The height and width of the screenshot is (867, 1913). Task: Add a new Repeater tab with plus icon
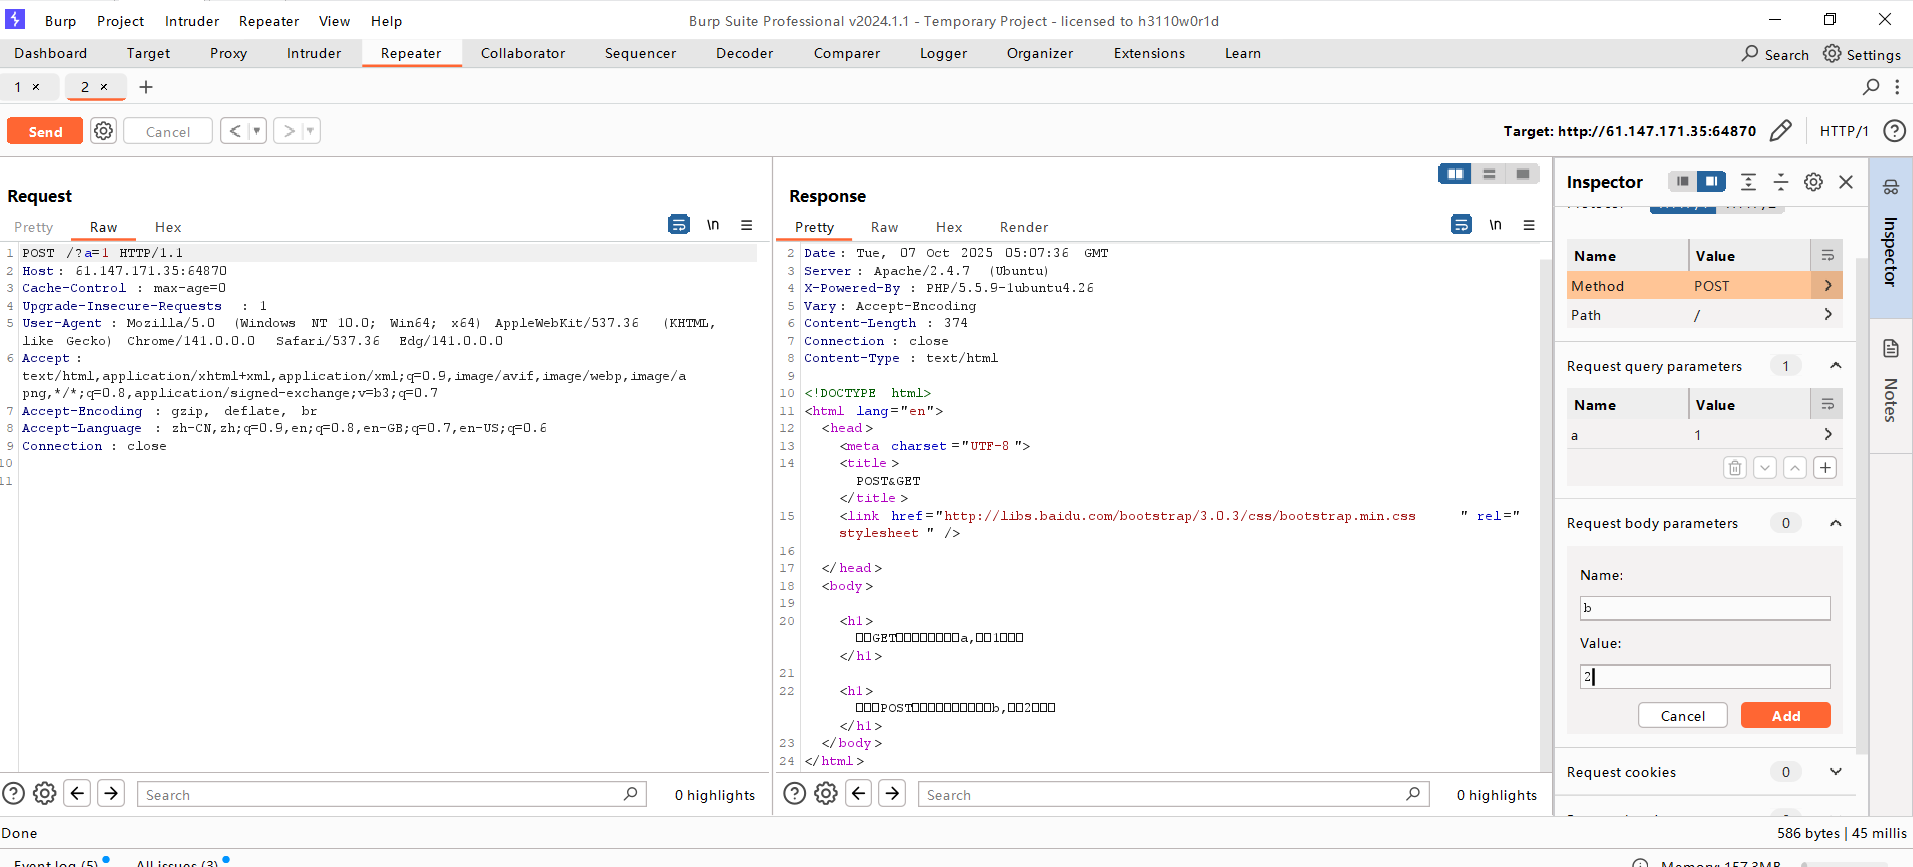click(x=146, y=87)
